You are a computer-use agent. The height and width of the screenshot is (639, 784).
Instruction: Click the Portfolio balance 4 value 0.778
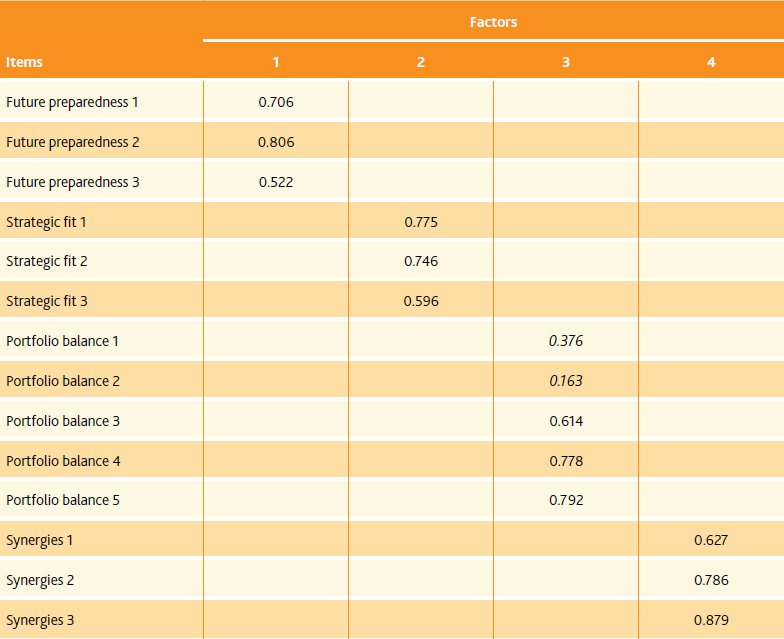tap(566, 461)
